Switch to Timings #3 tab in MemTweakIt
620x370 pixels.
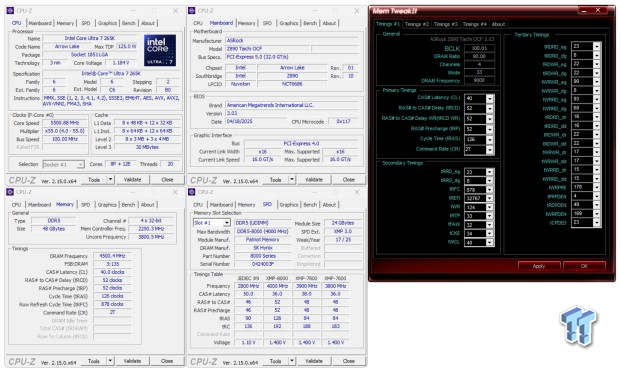(x=445, y=24)
